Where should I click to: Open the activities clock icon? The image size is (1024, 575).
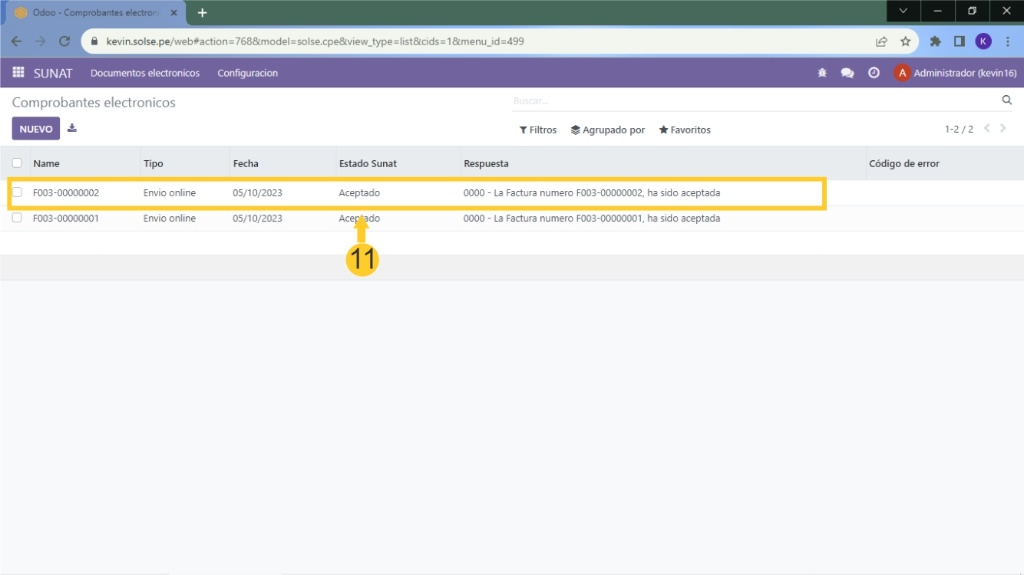tap(873, 73)
